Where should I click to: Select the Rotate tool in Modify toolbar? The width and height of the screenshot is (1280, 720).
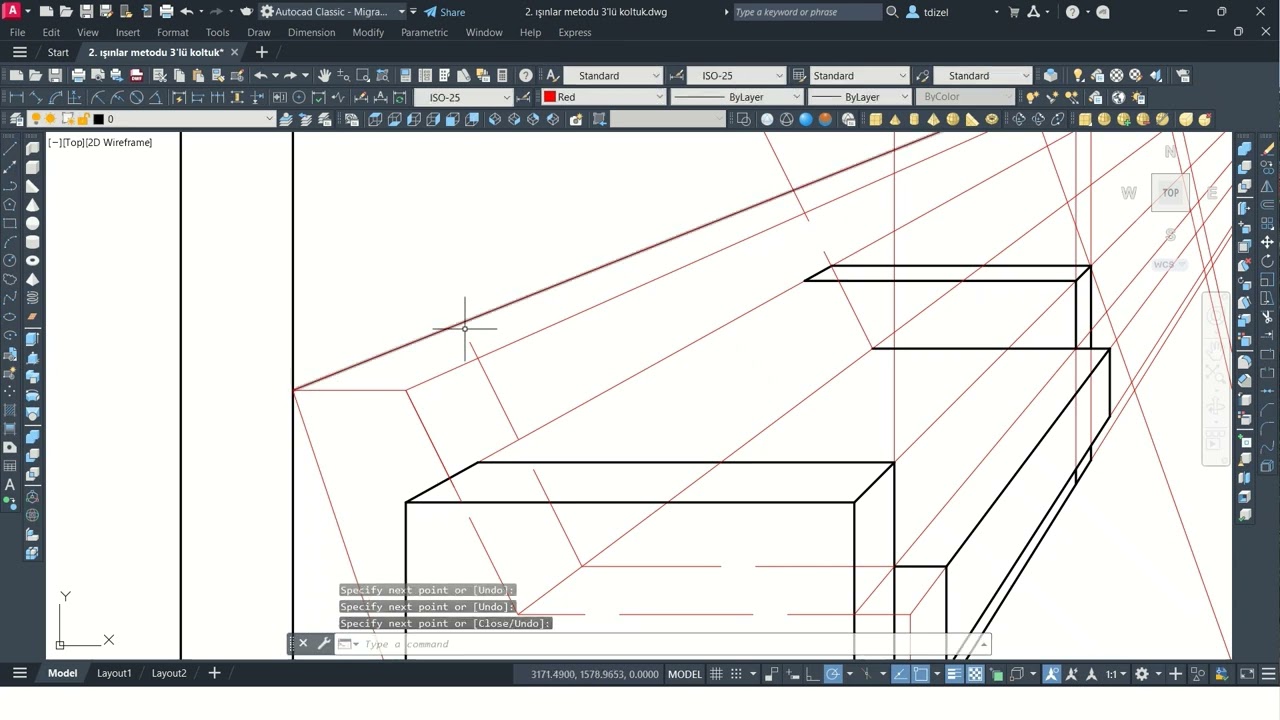pos(1268,261)
